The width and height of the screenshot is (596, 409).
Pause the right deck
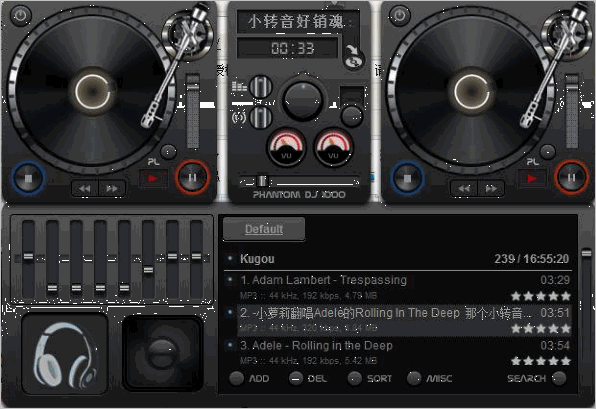571,177
